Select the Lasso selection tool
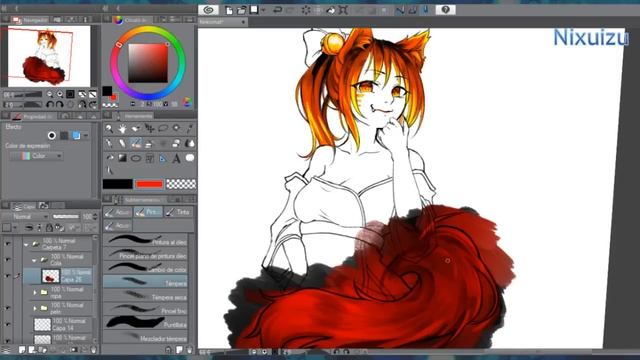Image resolution: width=640 pixels, height=360 pixels. (x=163, y=129)
